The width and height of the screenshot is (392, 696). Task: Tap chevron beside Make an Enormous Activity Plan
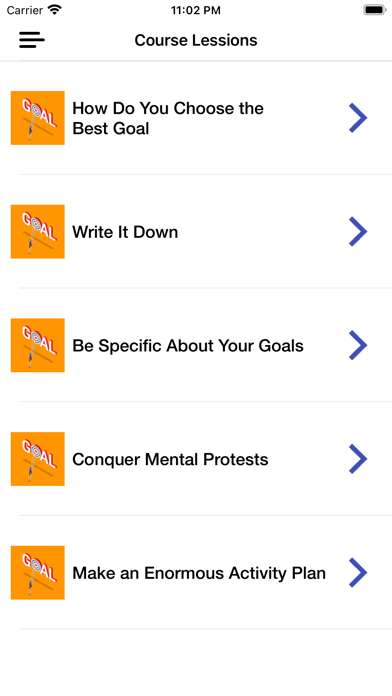click(358, 573)
